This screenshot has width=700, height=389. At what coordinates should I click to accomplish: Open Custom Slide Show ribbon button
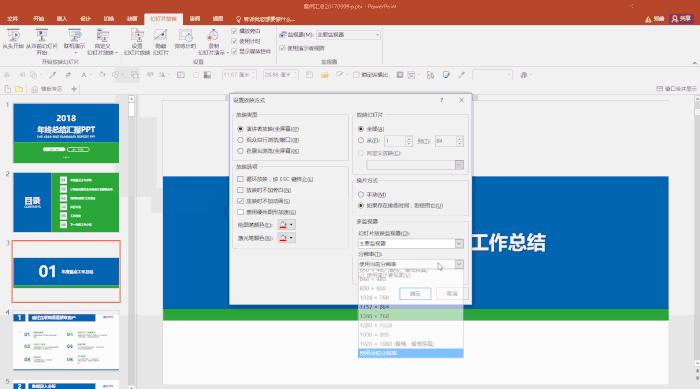tap(103, 41)
